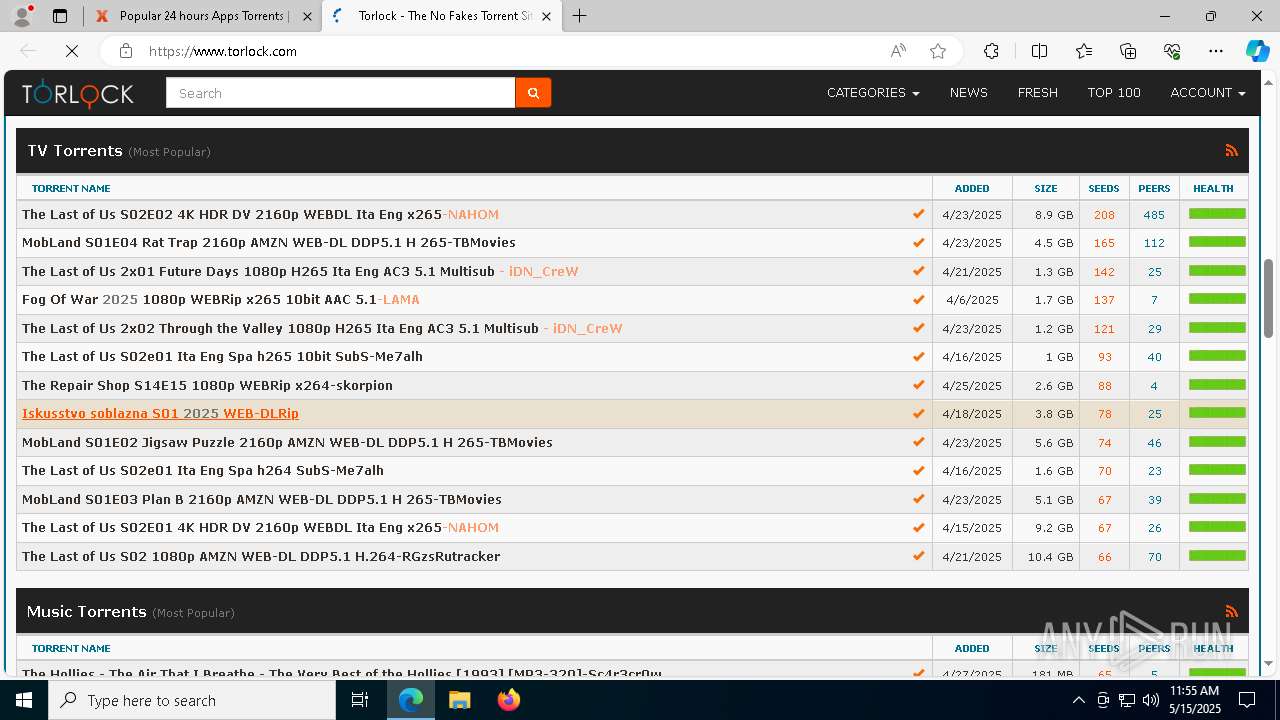Open Last of Us S02E02 4K NAHOM torrent
Screen dimensions: 1280x720
click(x=260, y=214)
